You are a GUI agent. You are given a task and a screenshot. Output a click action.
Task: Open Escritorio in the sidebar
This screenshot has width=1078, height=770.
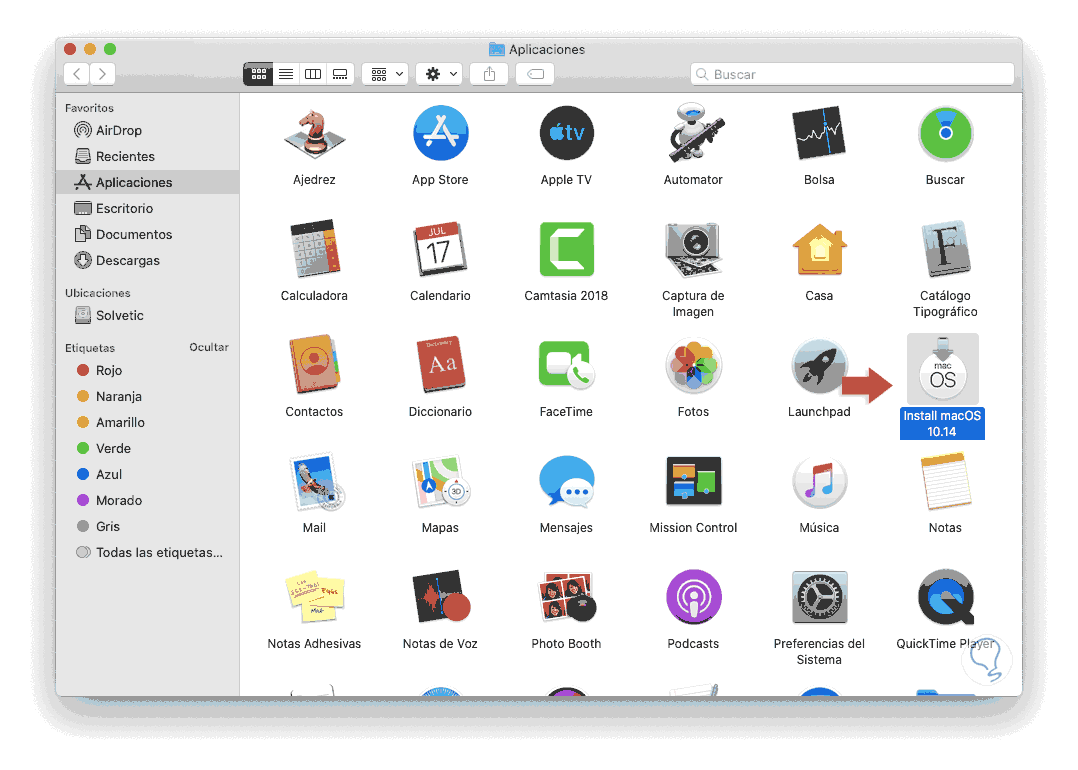coord(148,208)
